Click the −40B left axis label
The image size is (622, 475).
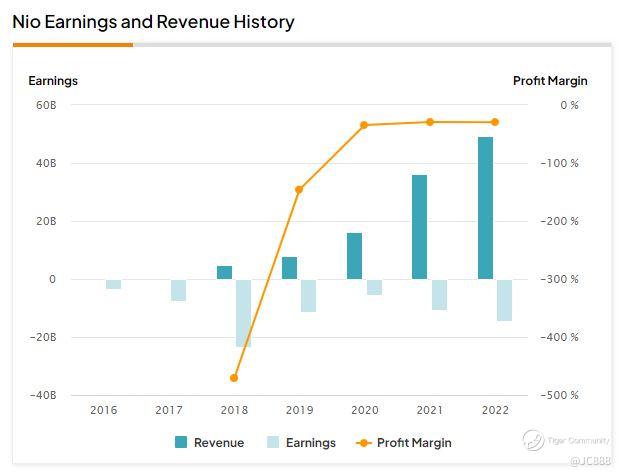coord(43,395)
